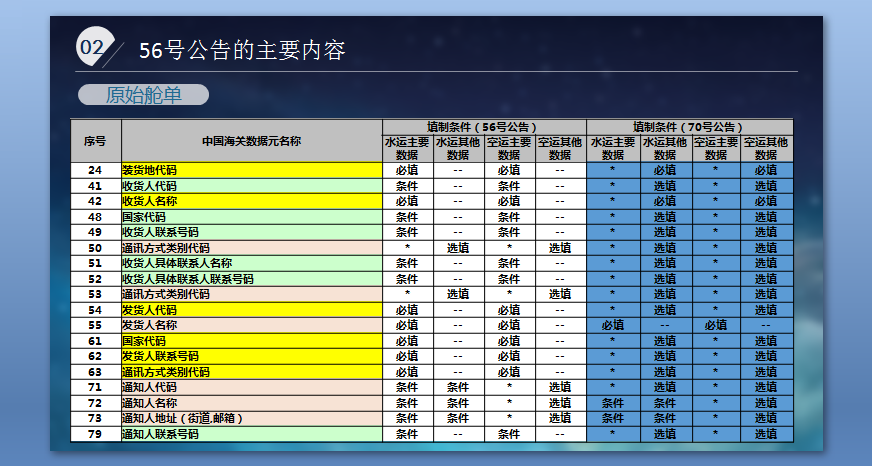Click the 收货人具体联系人名称 cell
This screenshot has height=466, width=872.
click(251, 263)
